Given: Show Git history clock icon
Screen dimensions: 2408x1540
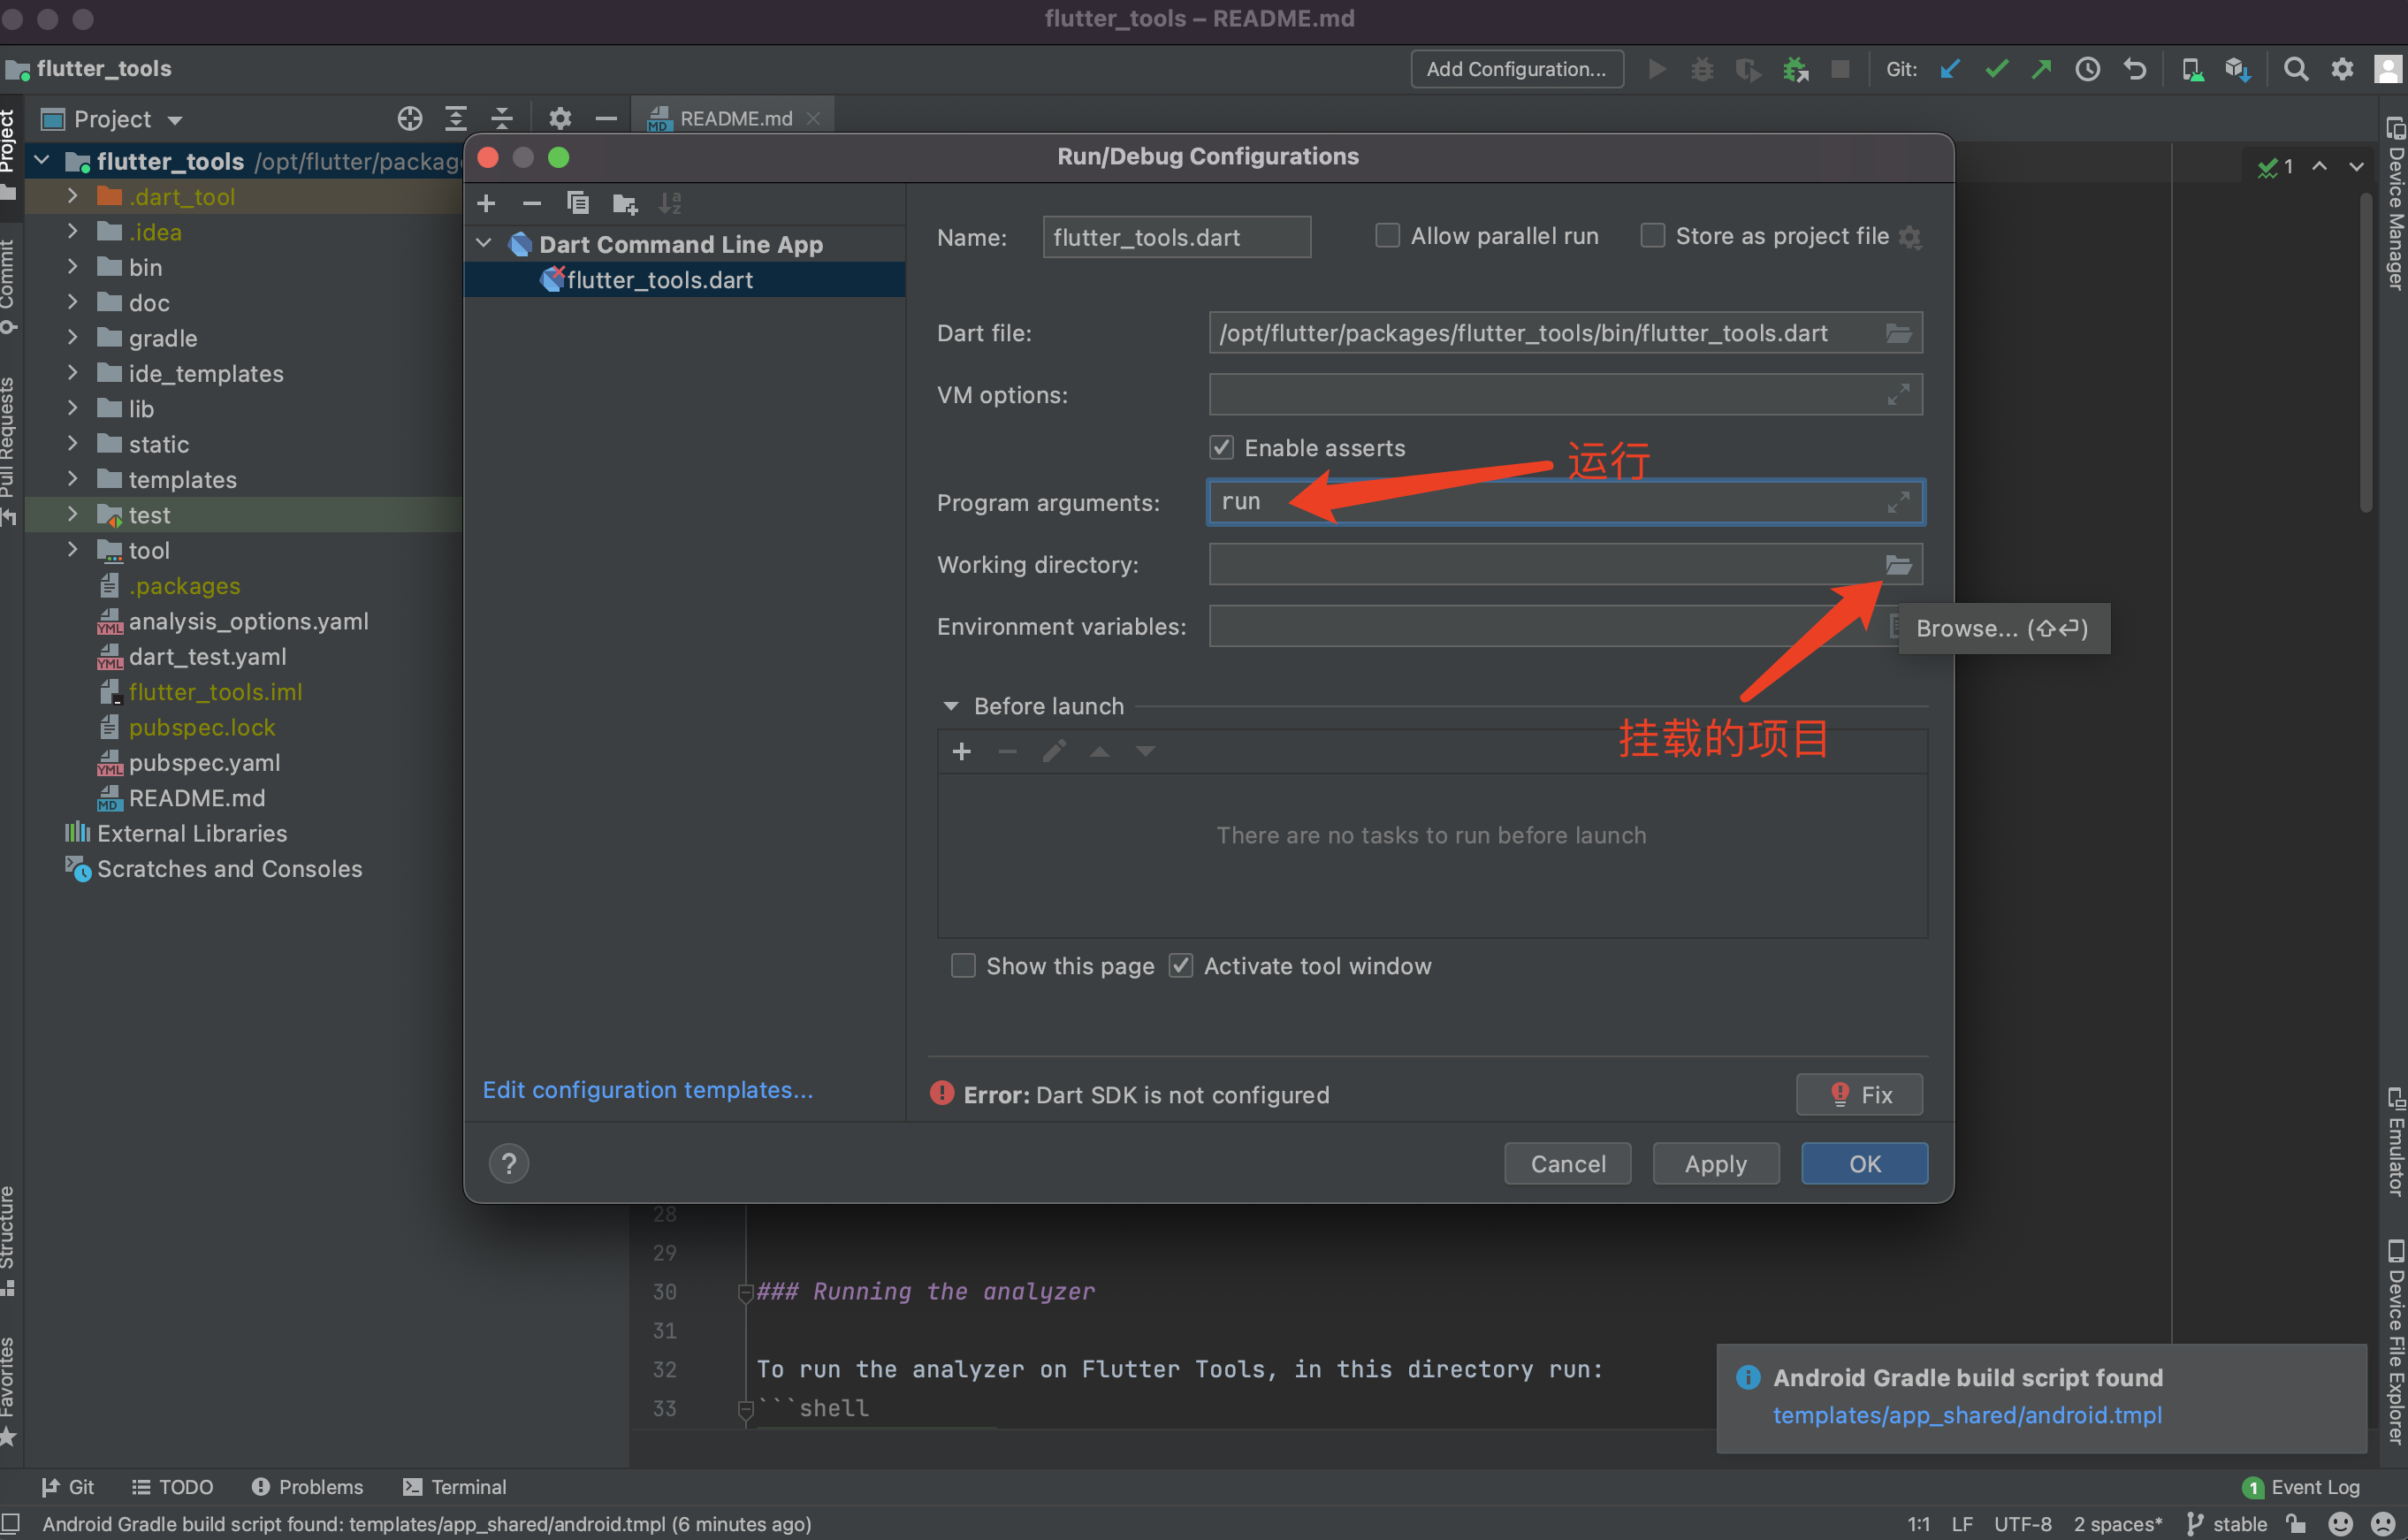Looking at the screenshot, I should pos(2088,69).
